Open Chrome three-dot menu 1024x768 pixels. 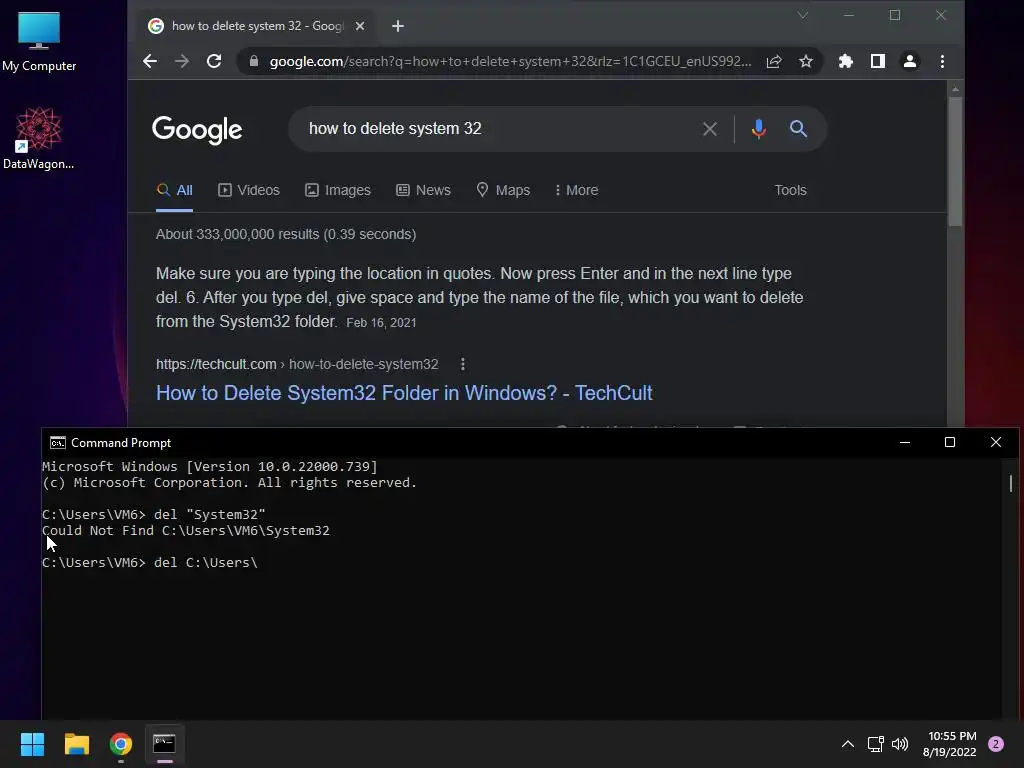942,61
